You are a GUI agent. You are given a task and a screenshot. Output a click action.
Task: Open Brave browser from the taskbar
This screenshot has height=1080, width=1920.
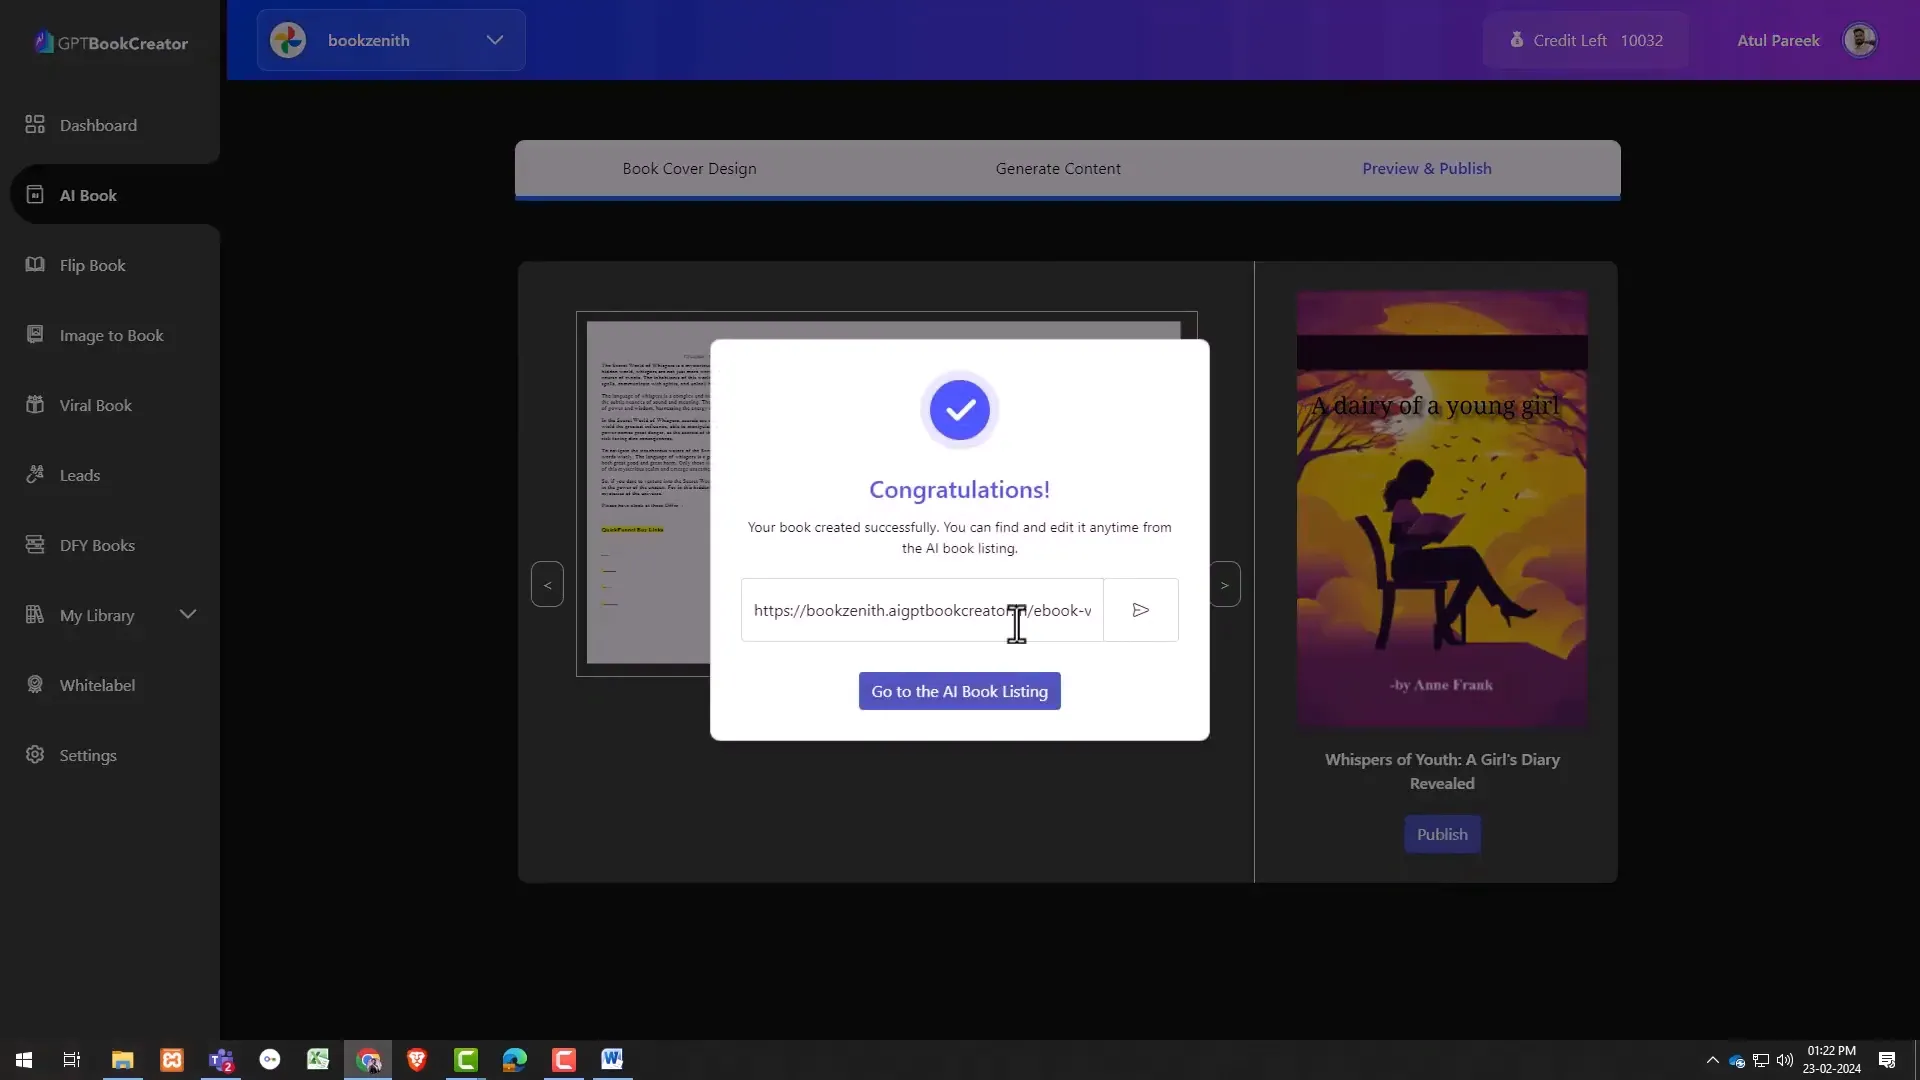click(x=417, y=1060)
